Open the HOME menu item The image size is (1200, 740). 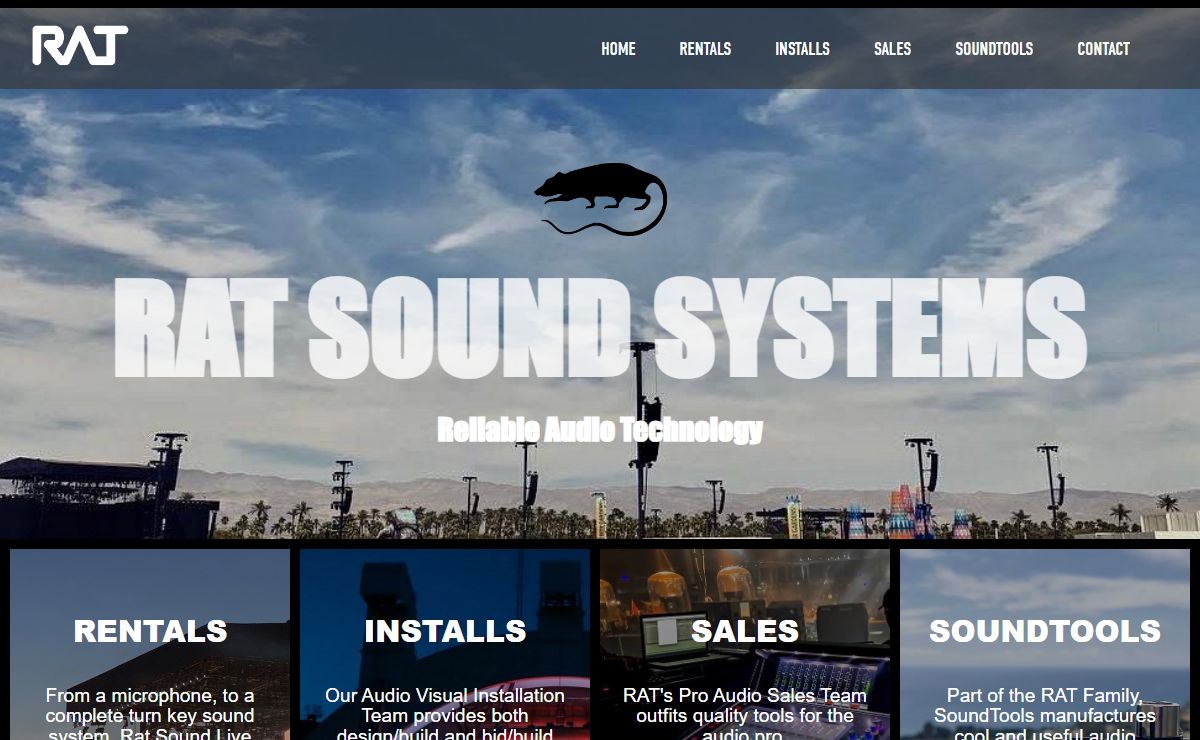coord(618,49)
